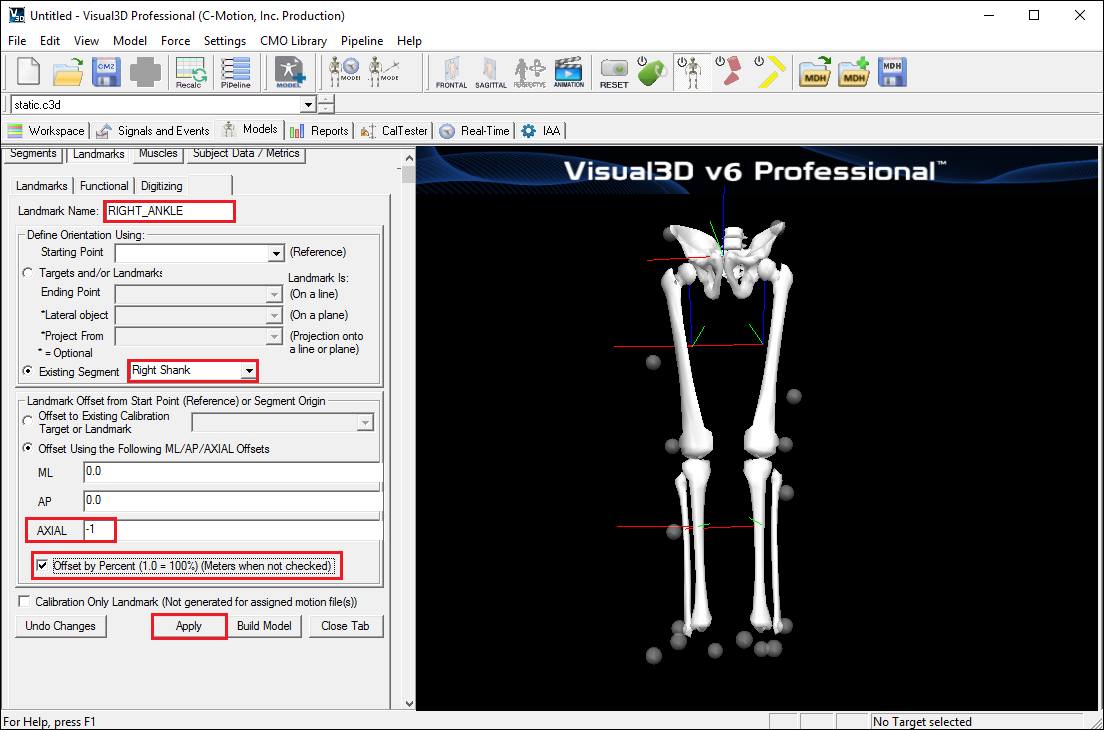Open the Model menu
This screenshot has width=1104, height=730.
130,41
